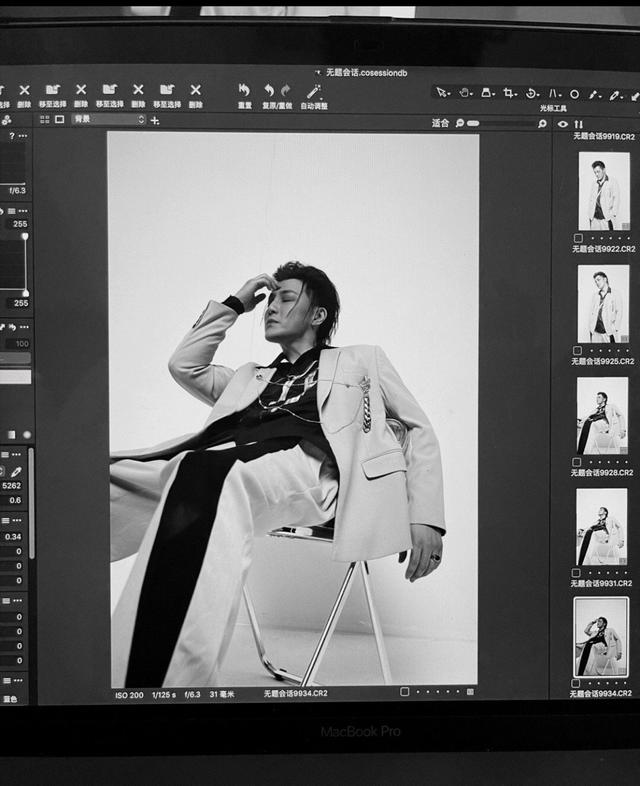Screen dimensions: 640x786
Task: Select thumbnail 无题会话9922.CR2
Action: (603, 304)
